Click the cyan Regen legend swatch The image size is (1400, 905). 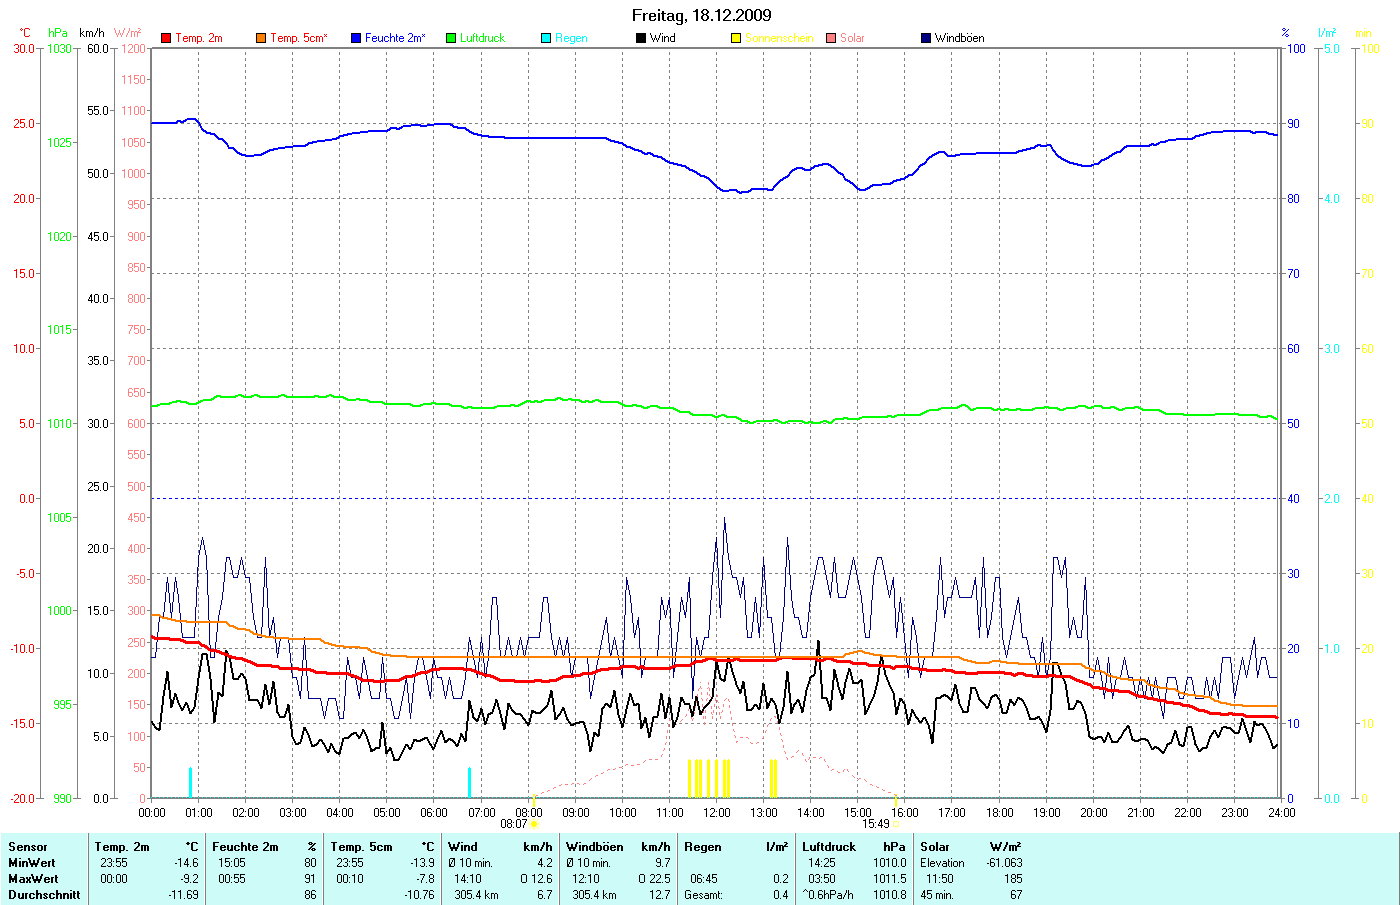tap(546, 38)
